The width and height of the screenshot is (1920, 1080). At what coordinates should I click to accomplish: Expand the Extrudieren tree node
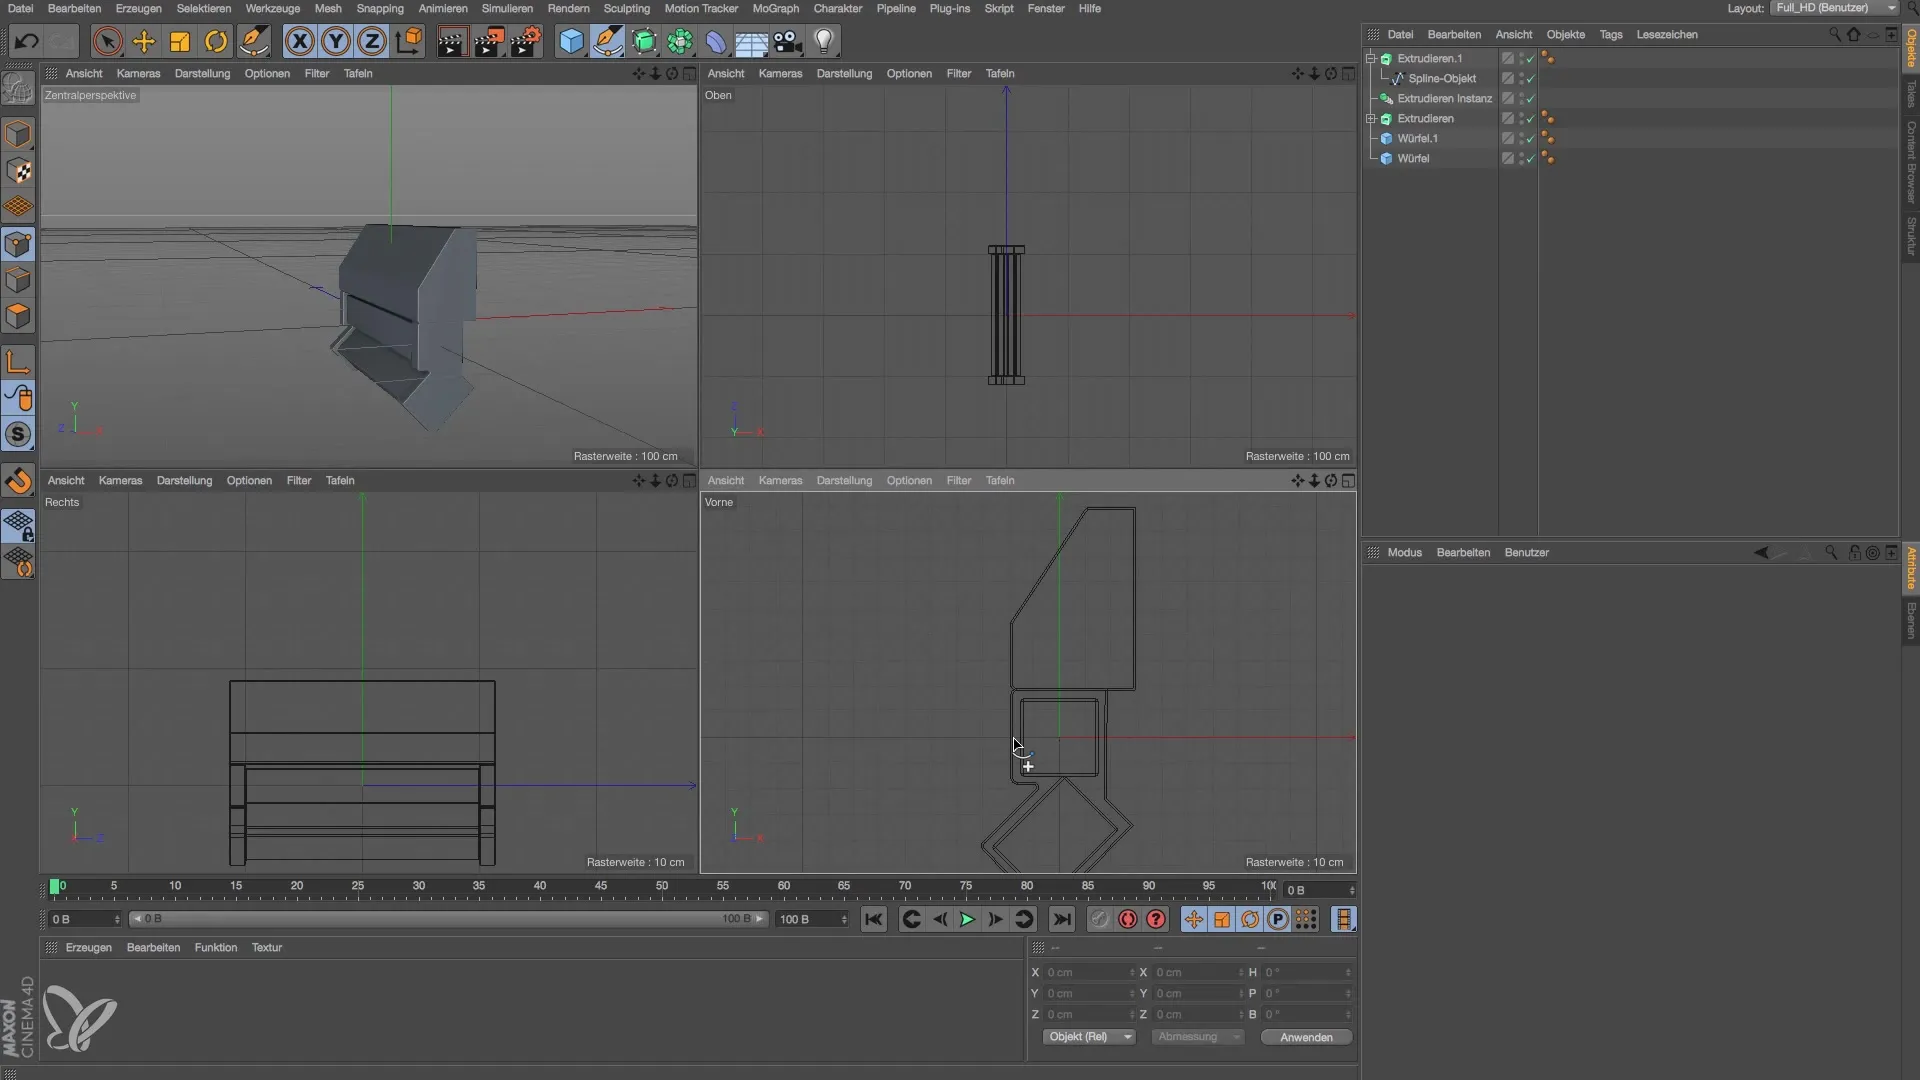coord(1371,118)
